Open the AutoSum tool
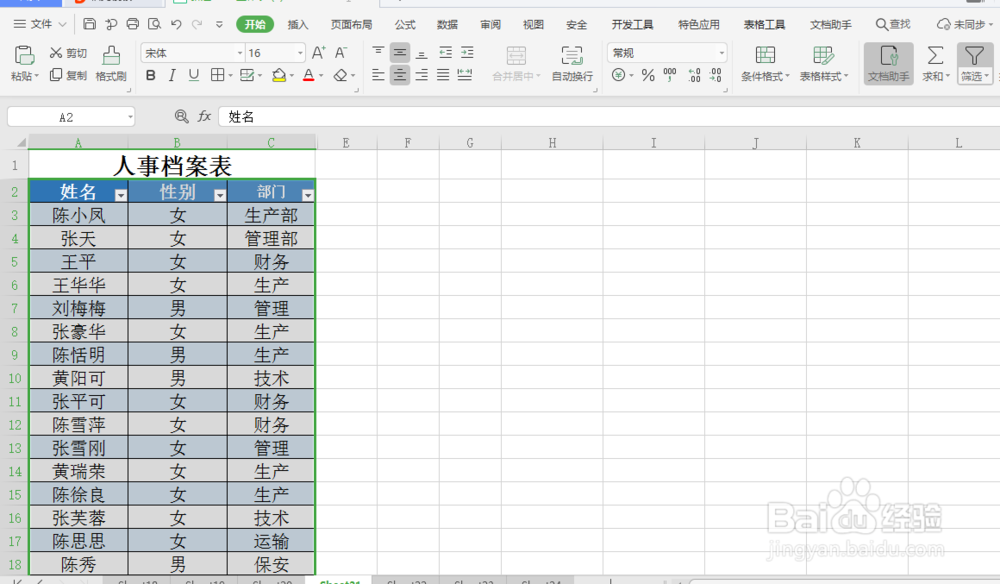 pos(933,64)
